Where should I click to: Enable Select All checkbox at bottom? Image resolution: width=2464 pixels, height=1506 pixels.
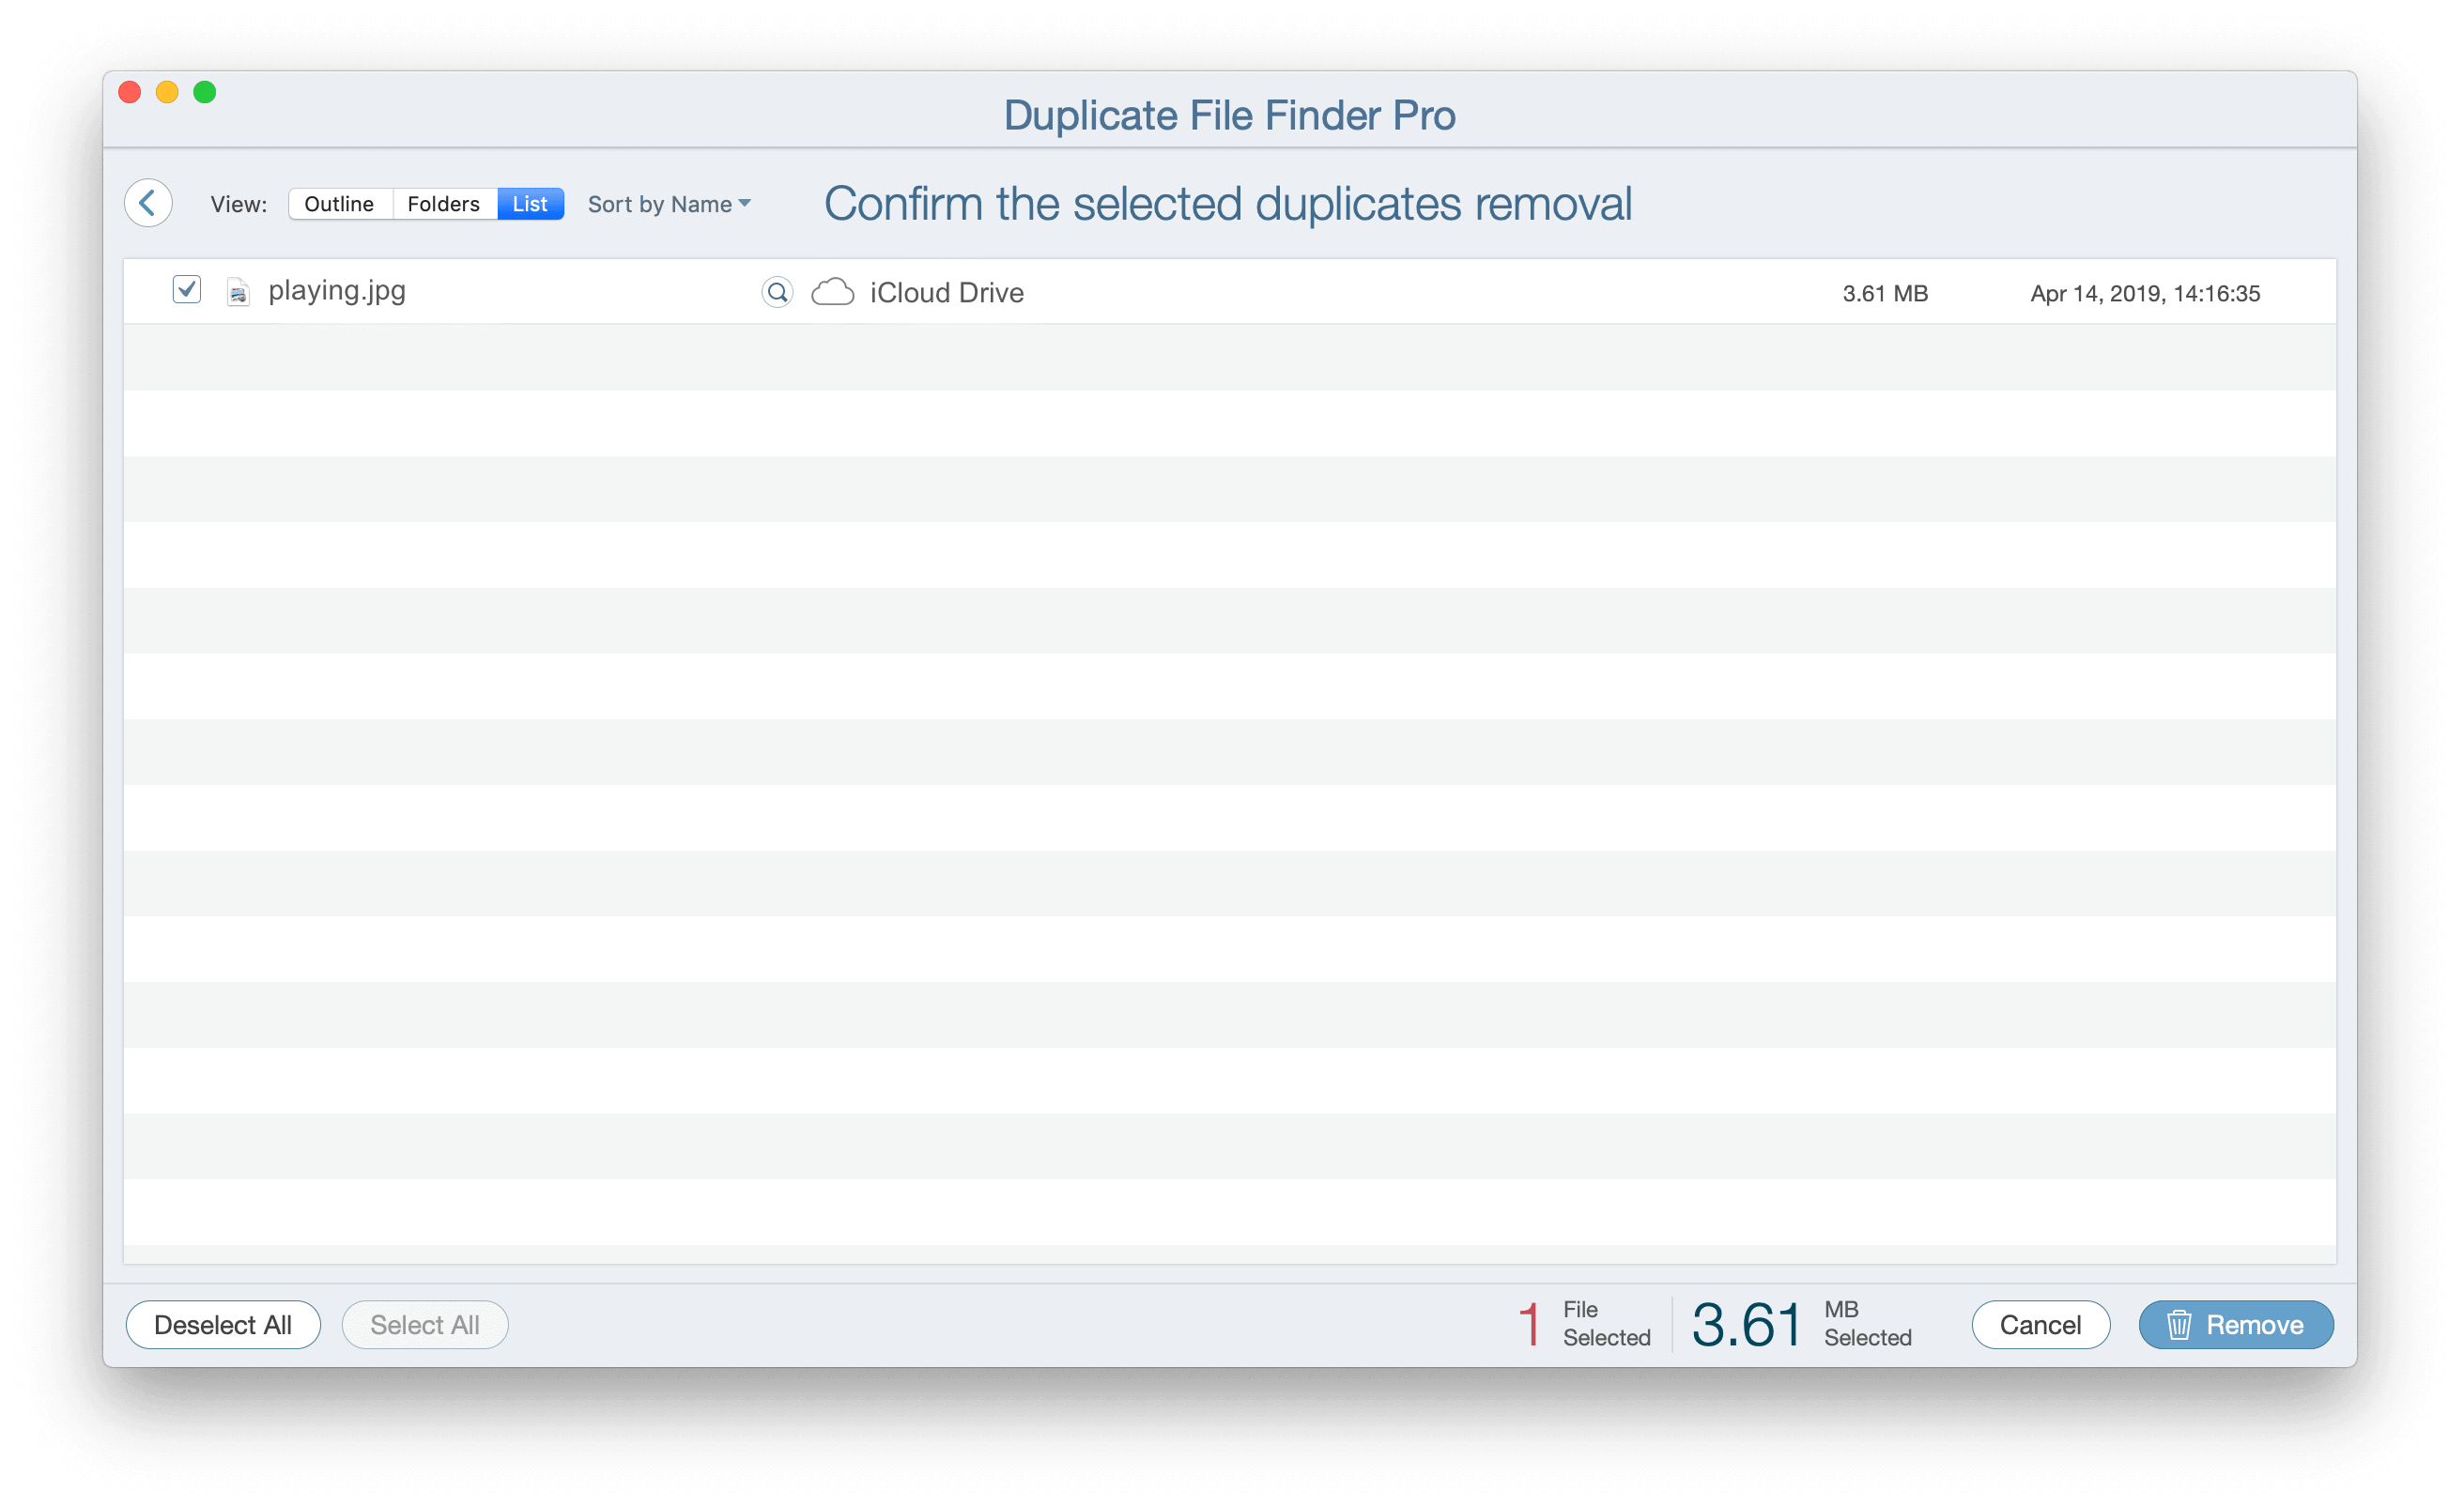424,1325
